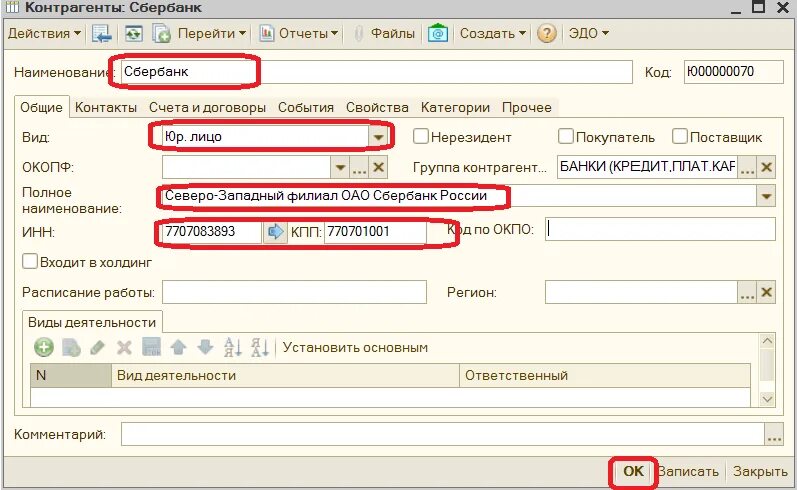Switch to the Общие tab
797x490 pixels.
[42, 107]
